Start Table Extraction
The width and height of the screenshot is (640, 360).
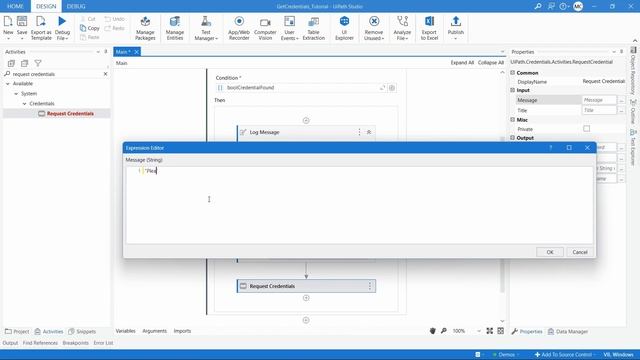tap(313, 28)
